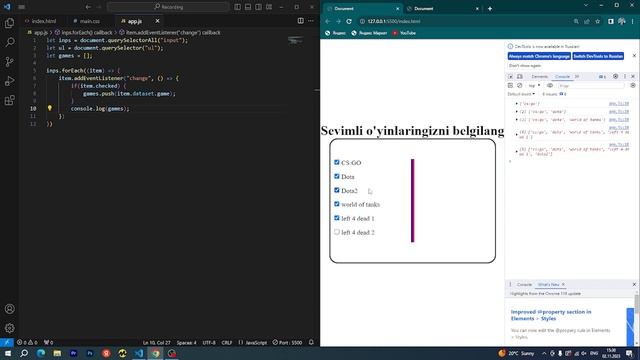Toggle the VS Code primary sidebar layout icon
The height and width of the screenshot is (360, 640).
[238, 7]
